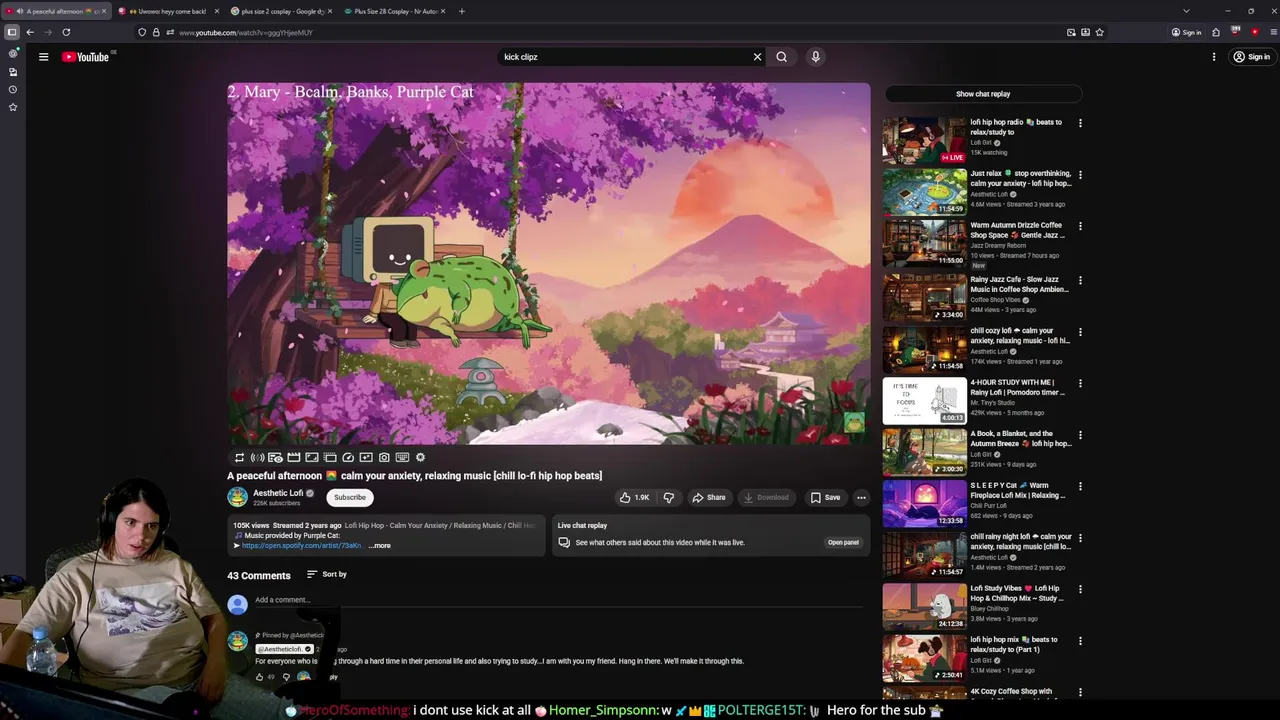The image size is (1280, 720).
Task: Open the Spotify artist link in description
Action: coord(301,546)
